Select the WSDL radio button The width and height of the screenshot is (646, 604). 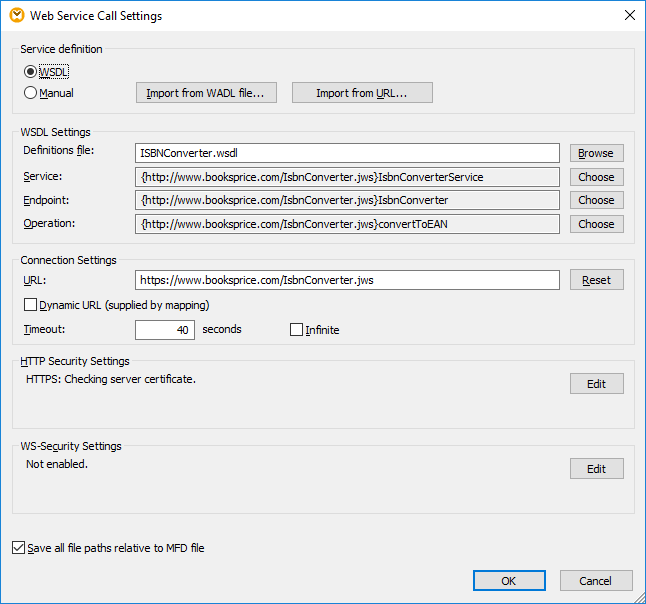(31, 72)
